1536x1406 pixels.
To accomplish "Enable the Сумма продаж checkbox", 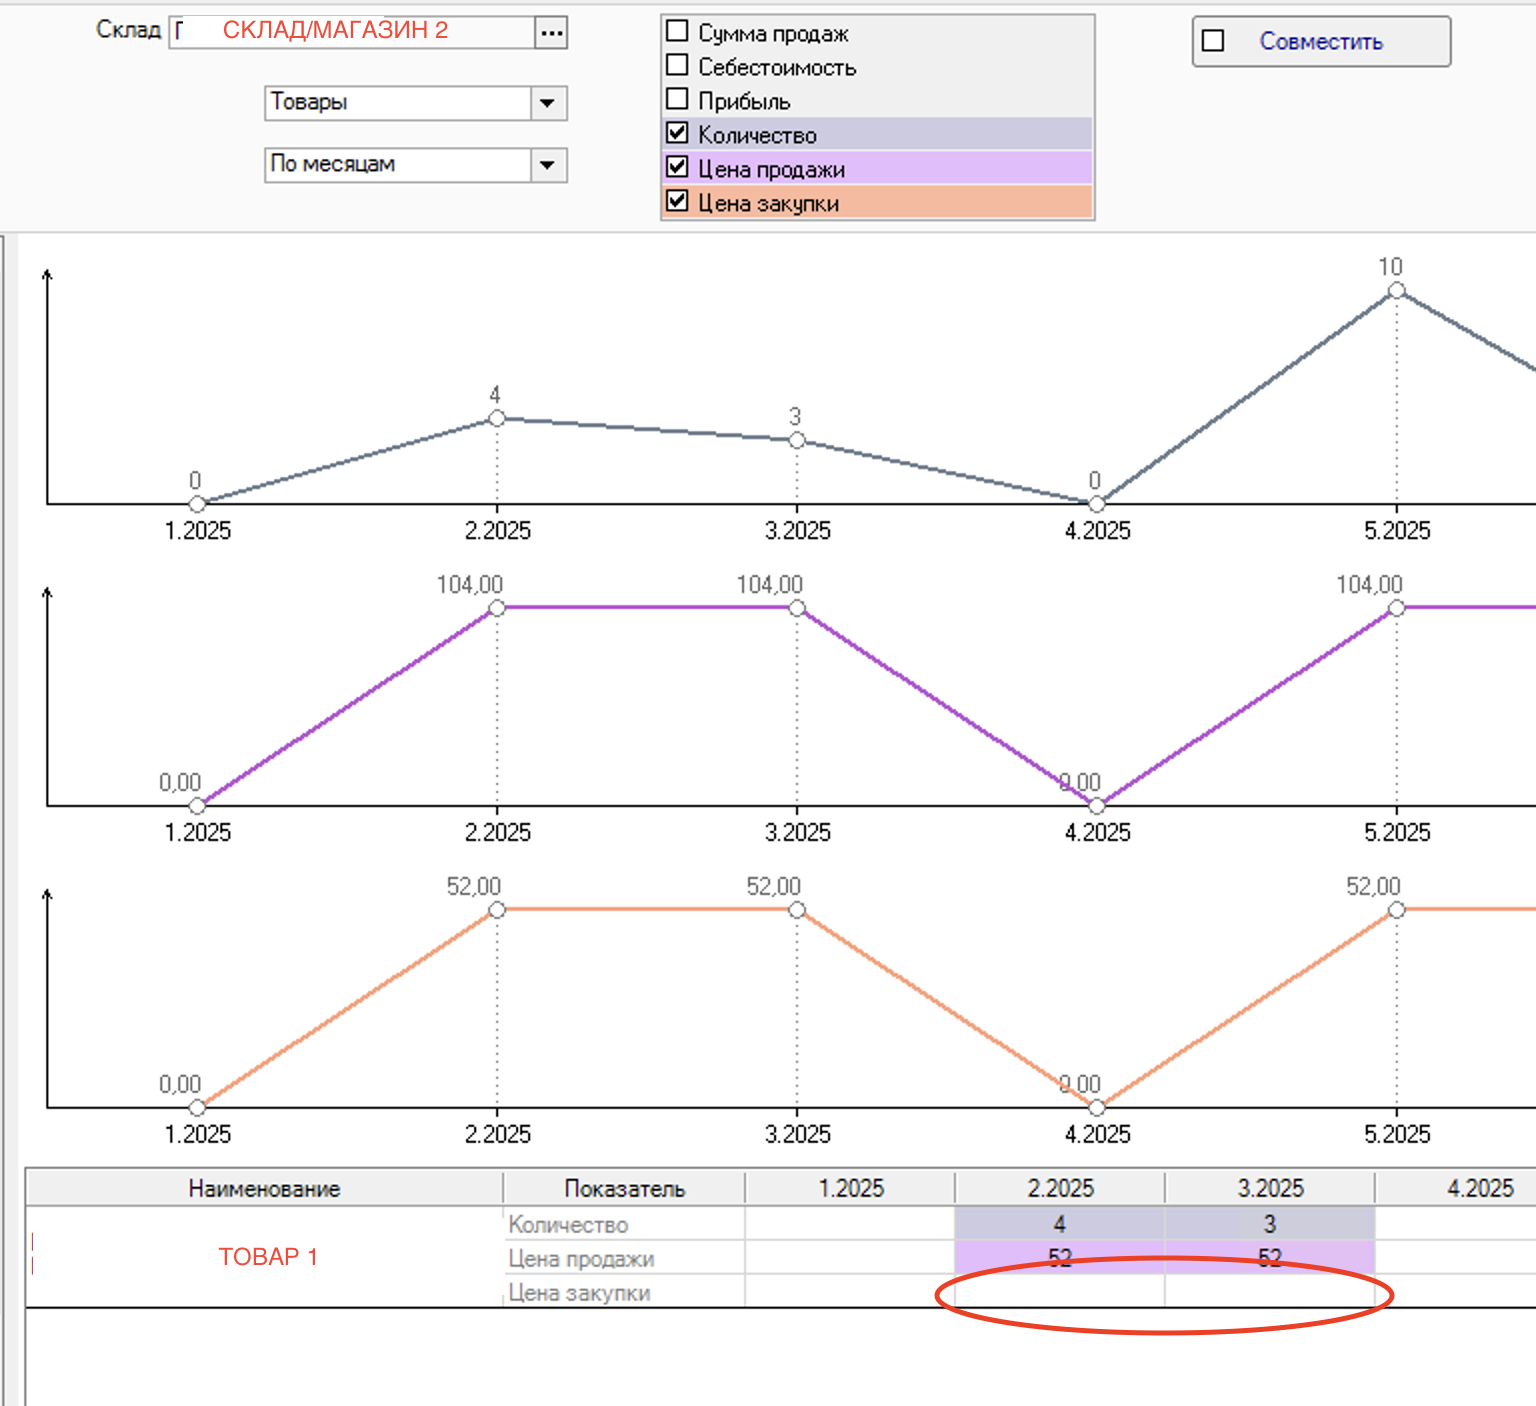I will pyautogui.click(x=677, y=32).
